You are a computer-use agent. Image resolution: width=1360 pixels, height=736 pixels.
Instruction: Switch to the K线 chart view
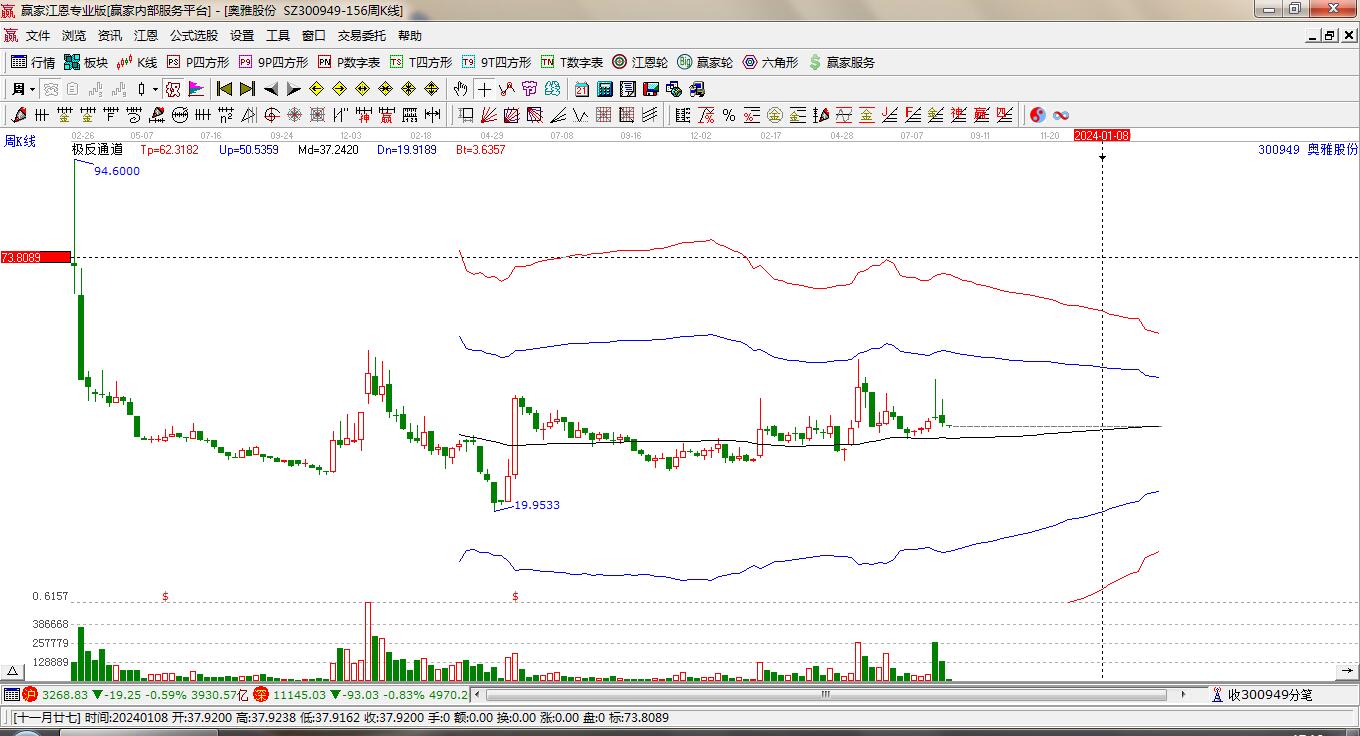(x=137, y=62)
